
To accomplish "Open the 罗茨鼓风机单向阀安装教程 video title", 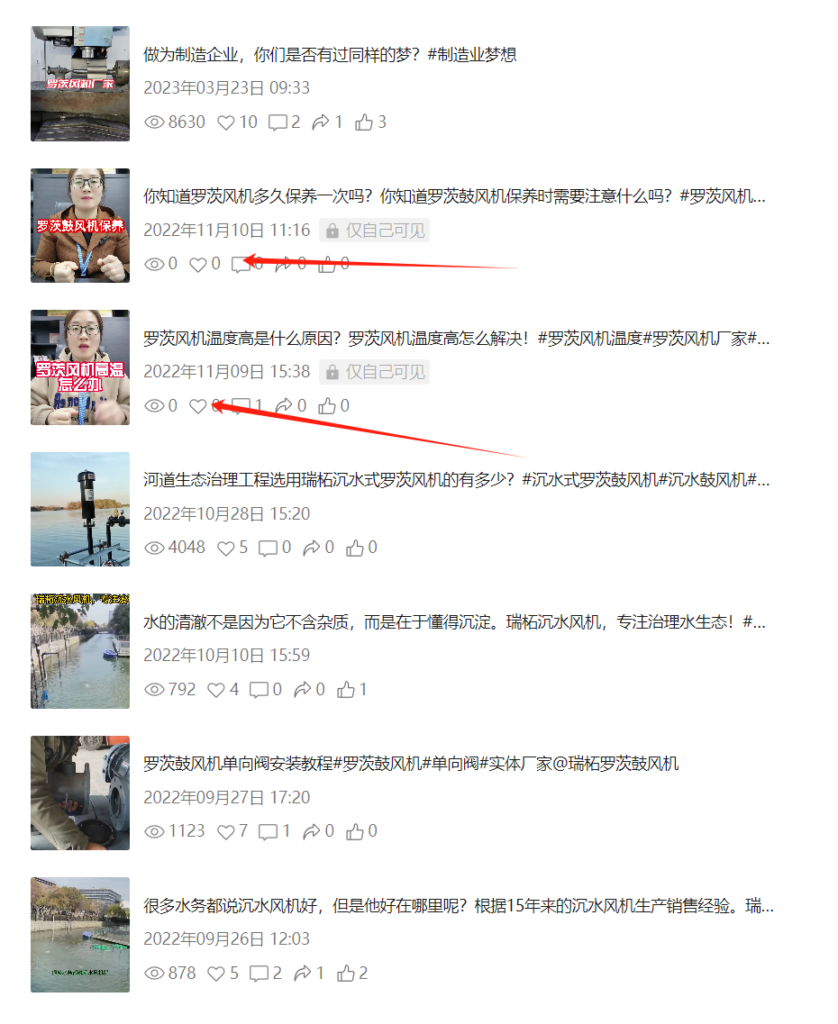I will [411, 763].
